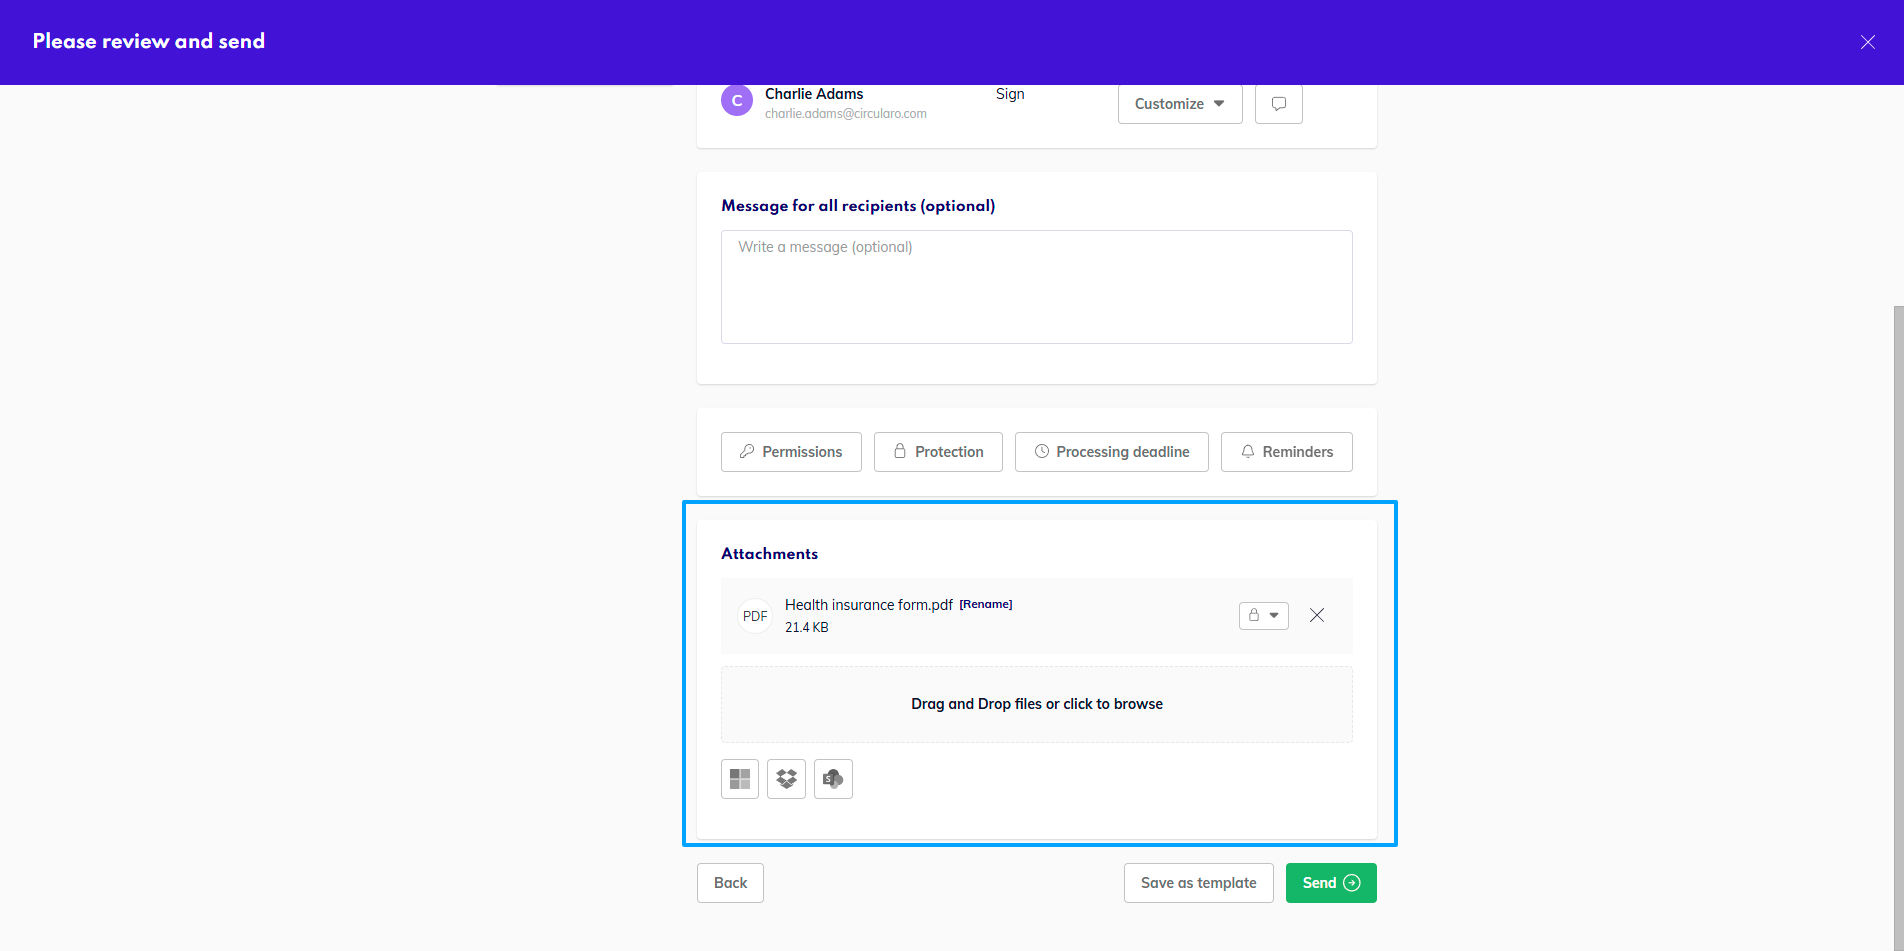1904x951 pixels.
Task: Open the Reminders settings
Action: 1286,452
